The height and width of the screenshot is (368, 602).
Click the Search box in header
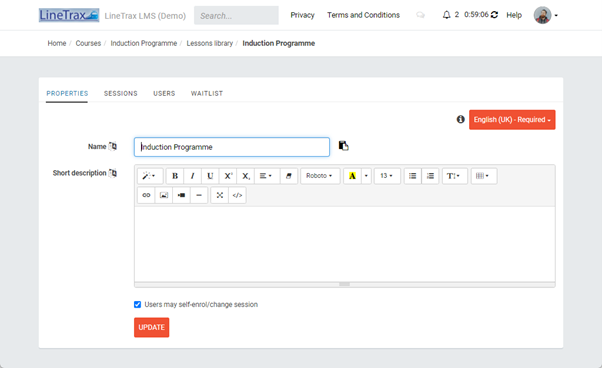pyautogui.click(x=236, y=15)
